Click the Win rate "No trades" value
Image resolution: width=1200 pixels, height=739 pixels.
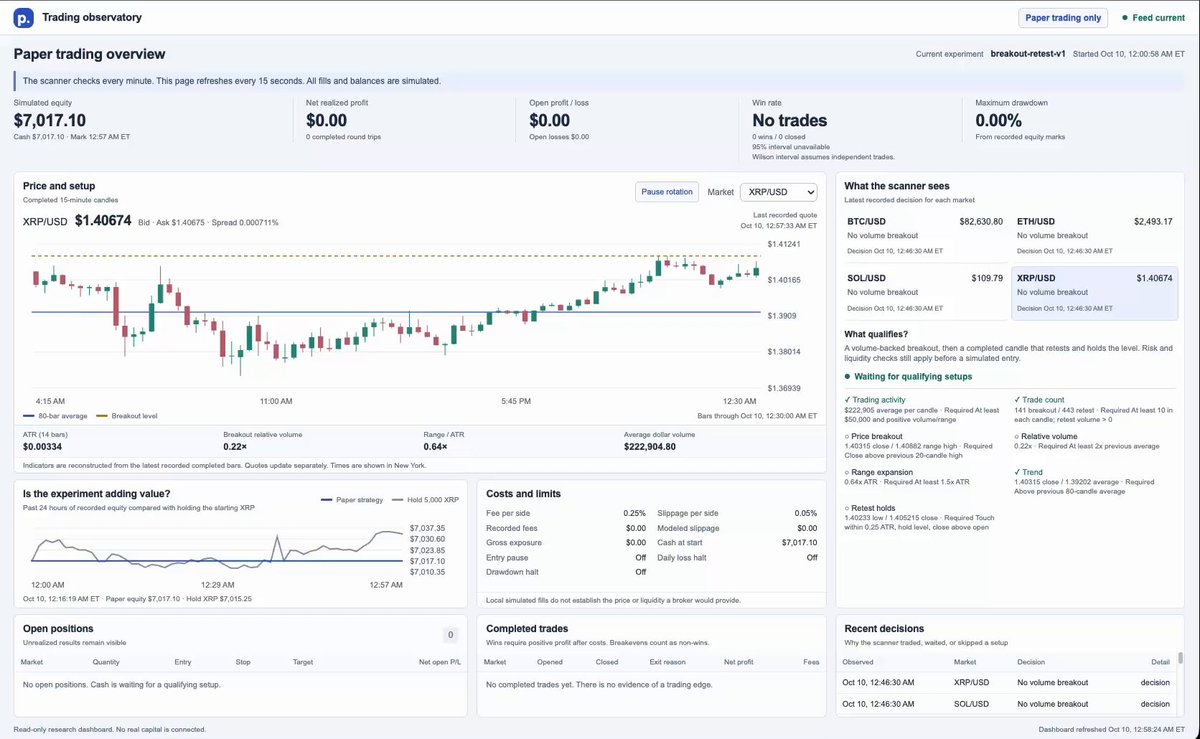[x=790, y=121]
